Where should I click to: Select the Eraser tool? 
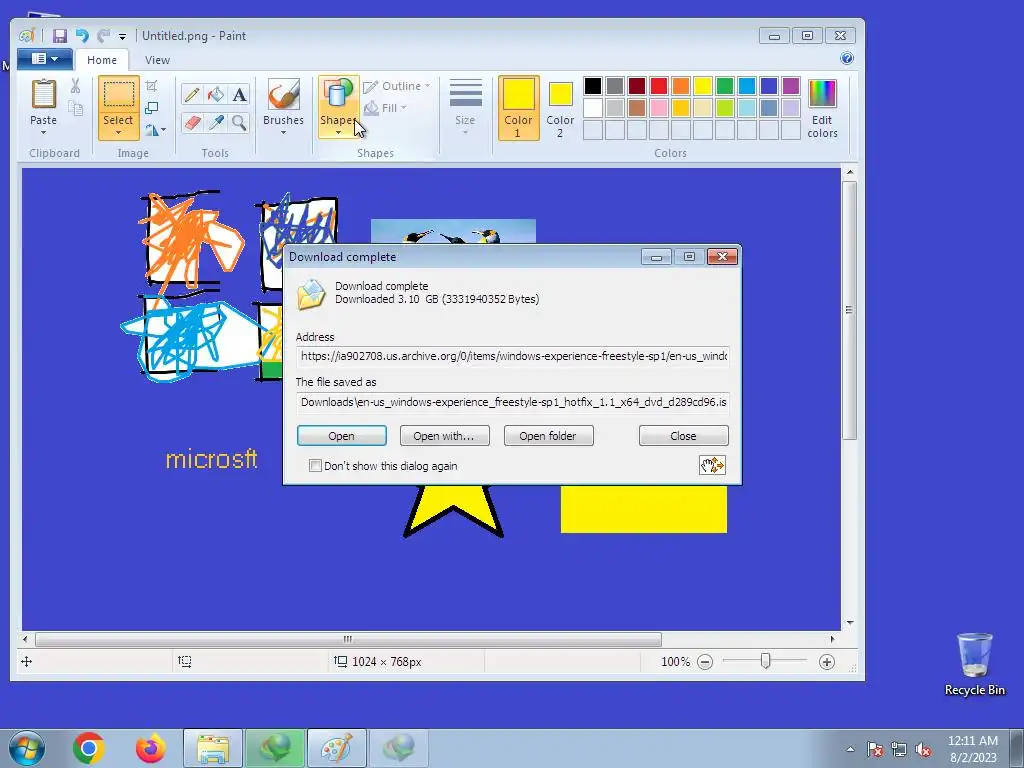(x=191, y=123)
